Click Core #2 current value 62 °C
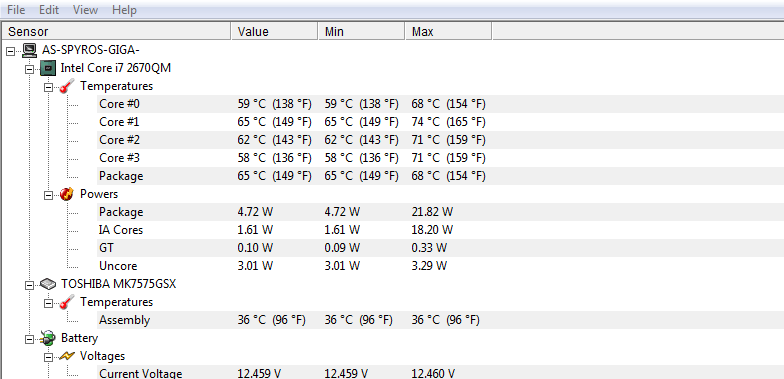The image size is (784, 379). (x=274, y=140)
